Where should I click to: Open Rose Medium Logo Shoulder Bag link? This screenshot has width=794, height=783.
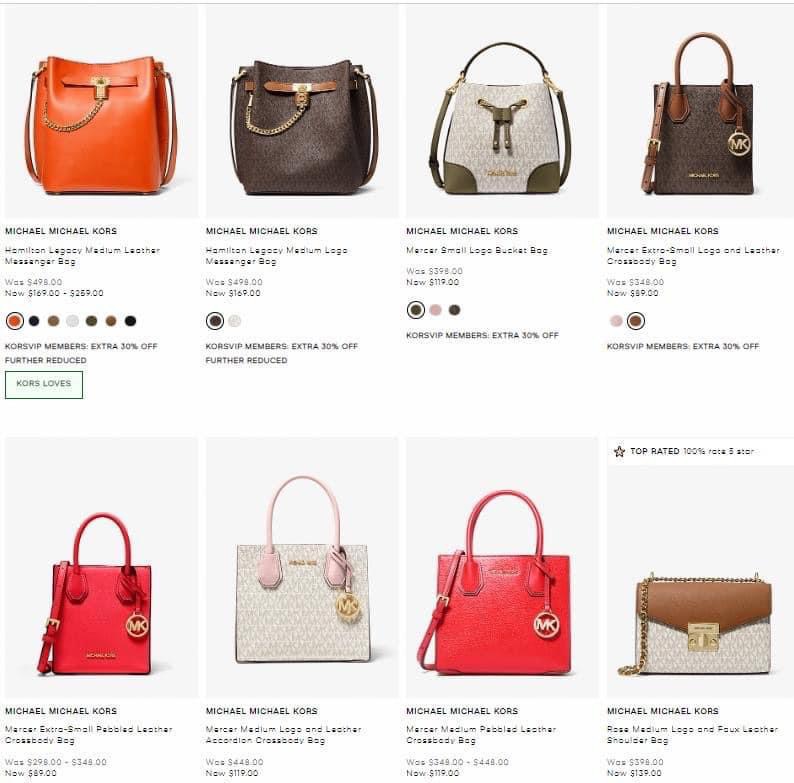(692, 734)
